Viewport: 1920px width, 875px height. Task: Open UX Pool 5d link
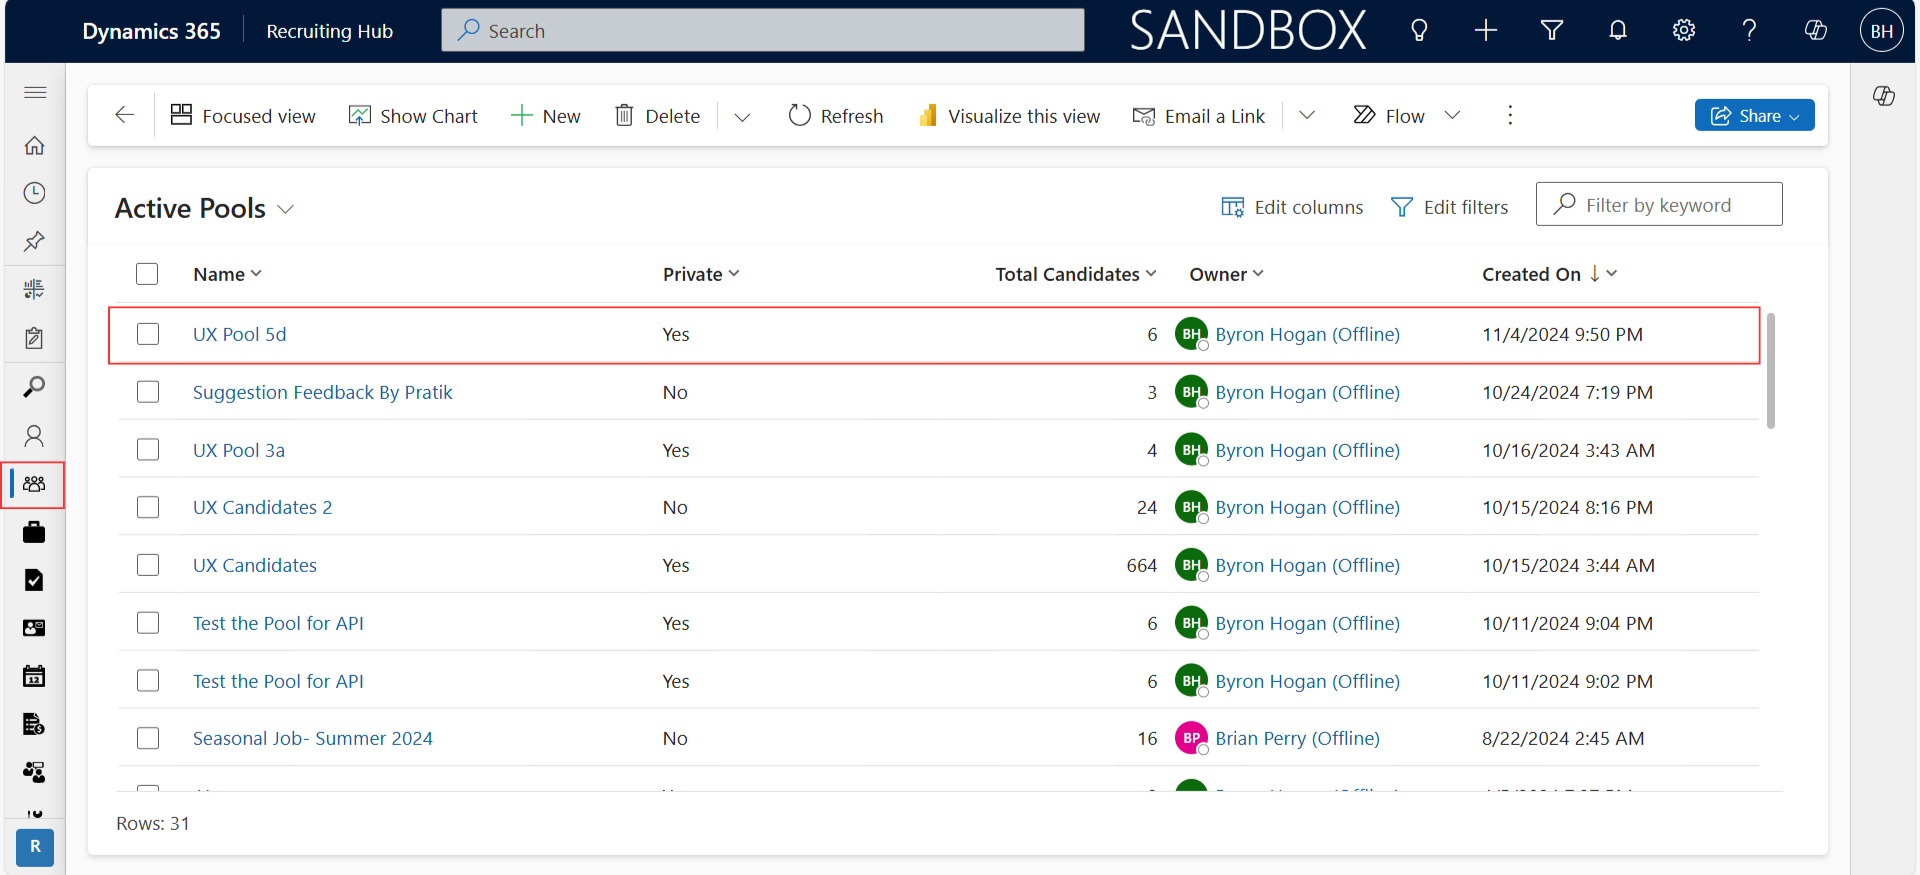tap(240, 334)
